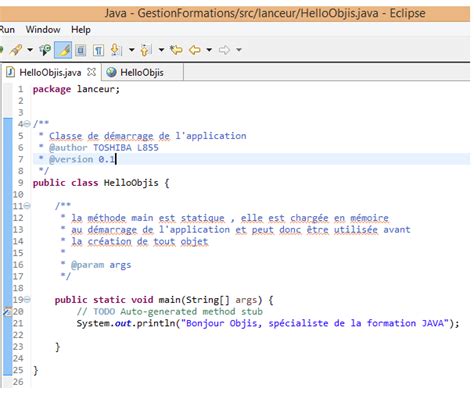
Task: Click the task marker icon at line 20
Action: [x=7, y=312]
